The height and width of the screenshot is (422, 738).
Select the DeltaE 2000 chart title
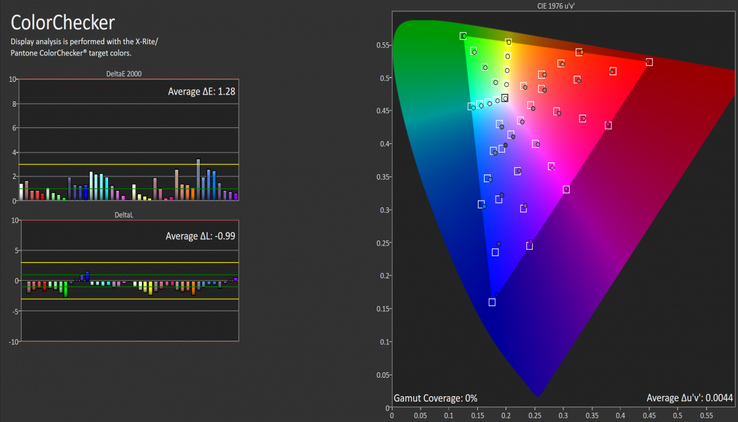[x=124, y=74]
